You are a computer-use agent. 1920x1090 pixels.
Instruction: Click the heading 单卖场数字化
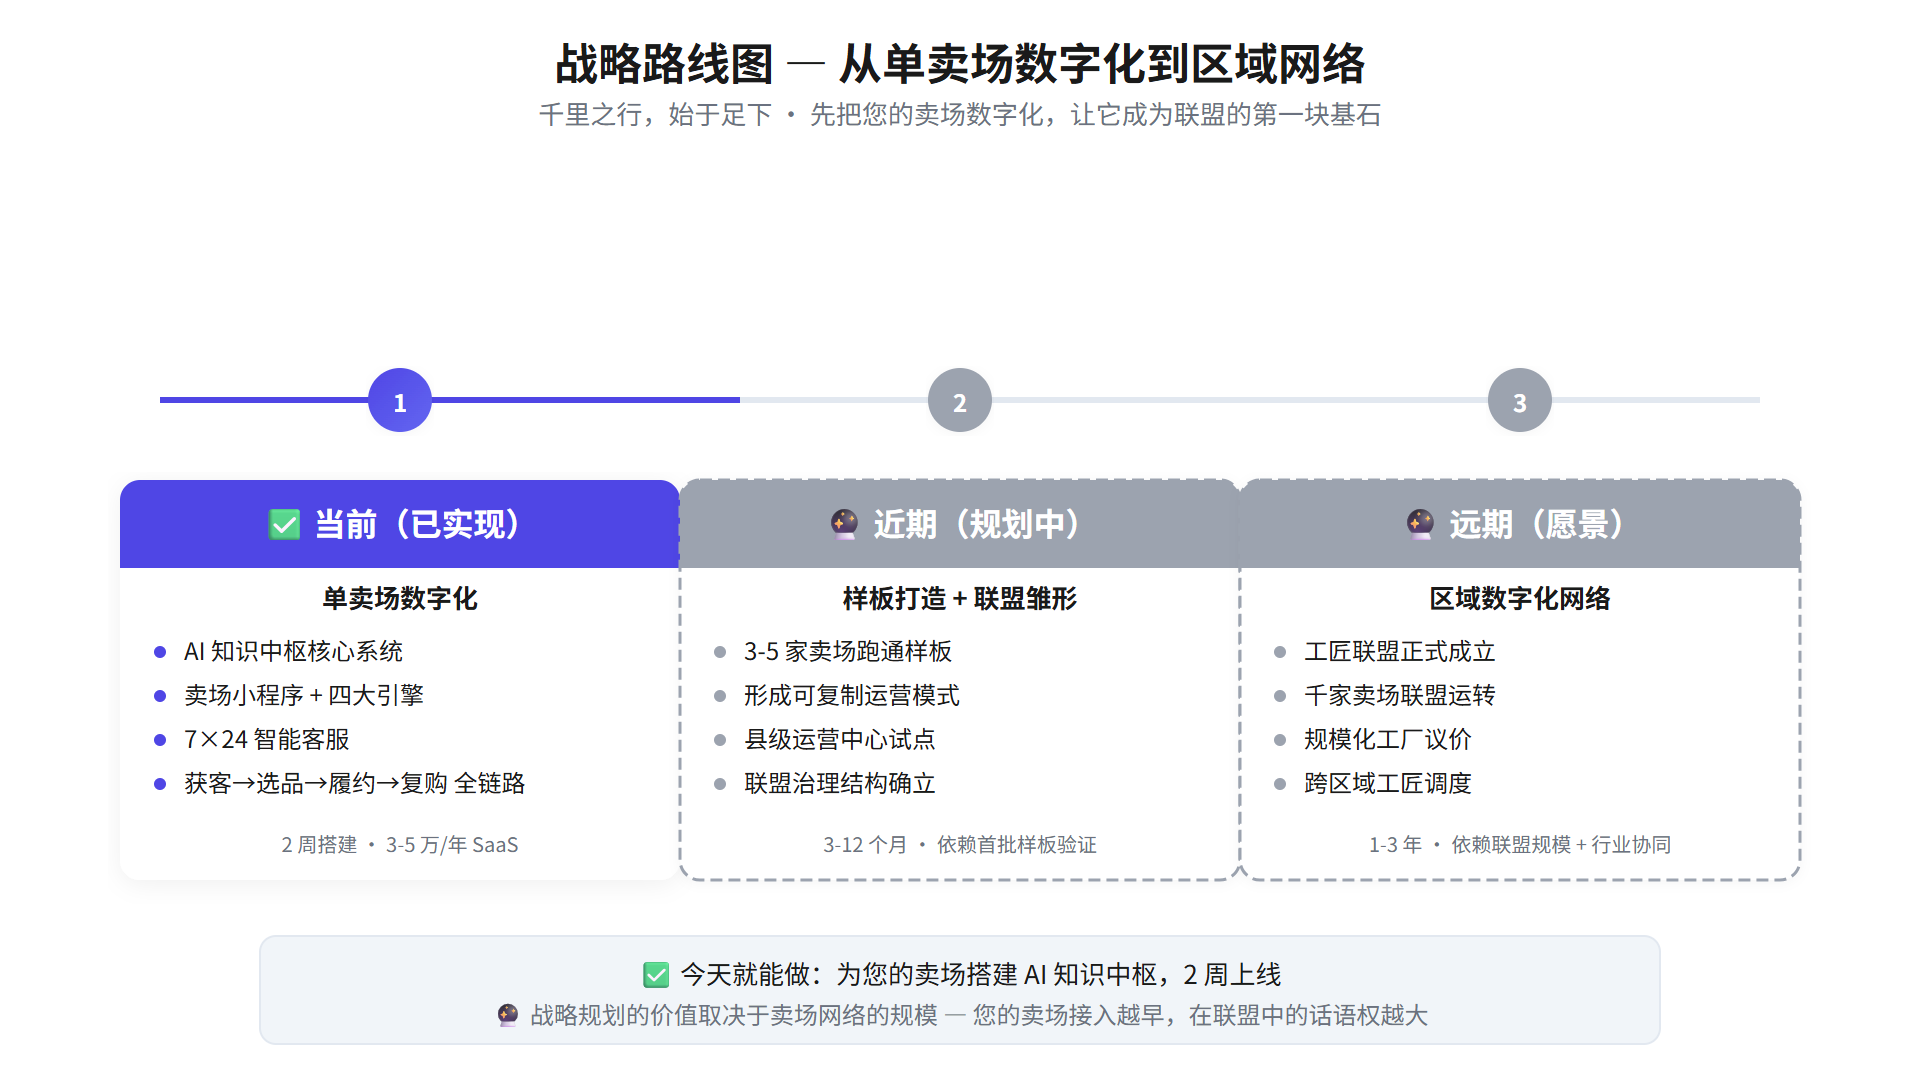pyautogui.click(x=400, y=598)
